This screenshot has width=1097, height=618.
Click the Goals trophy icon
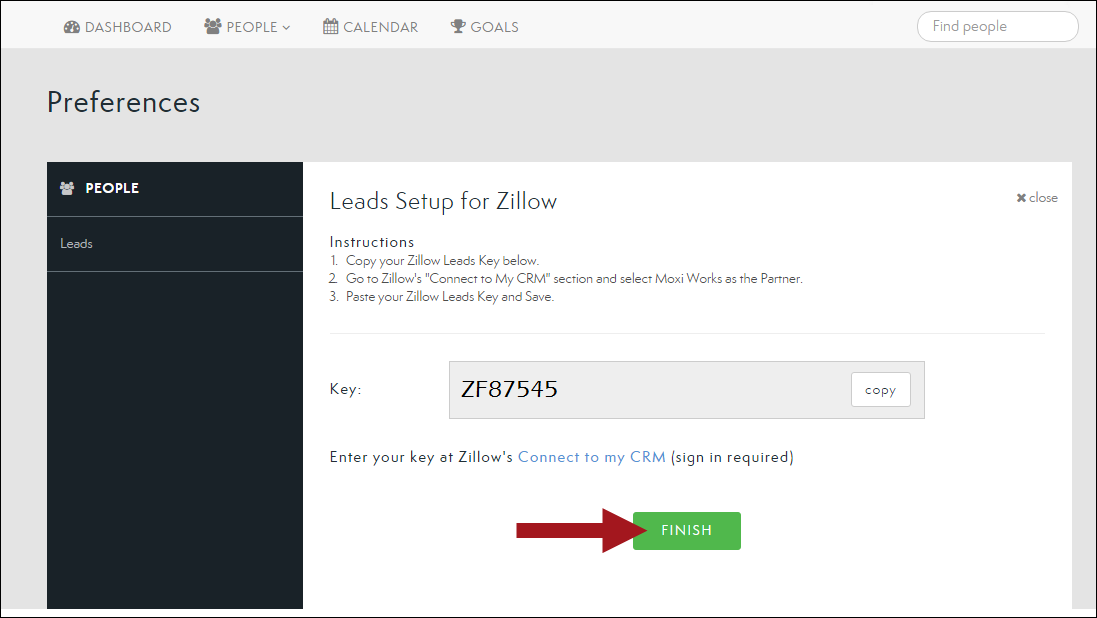(x=458, y=27)
